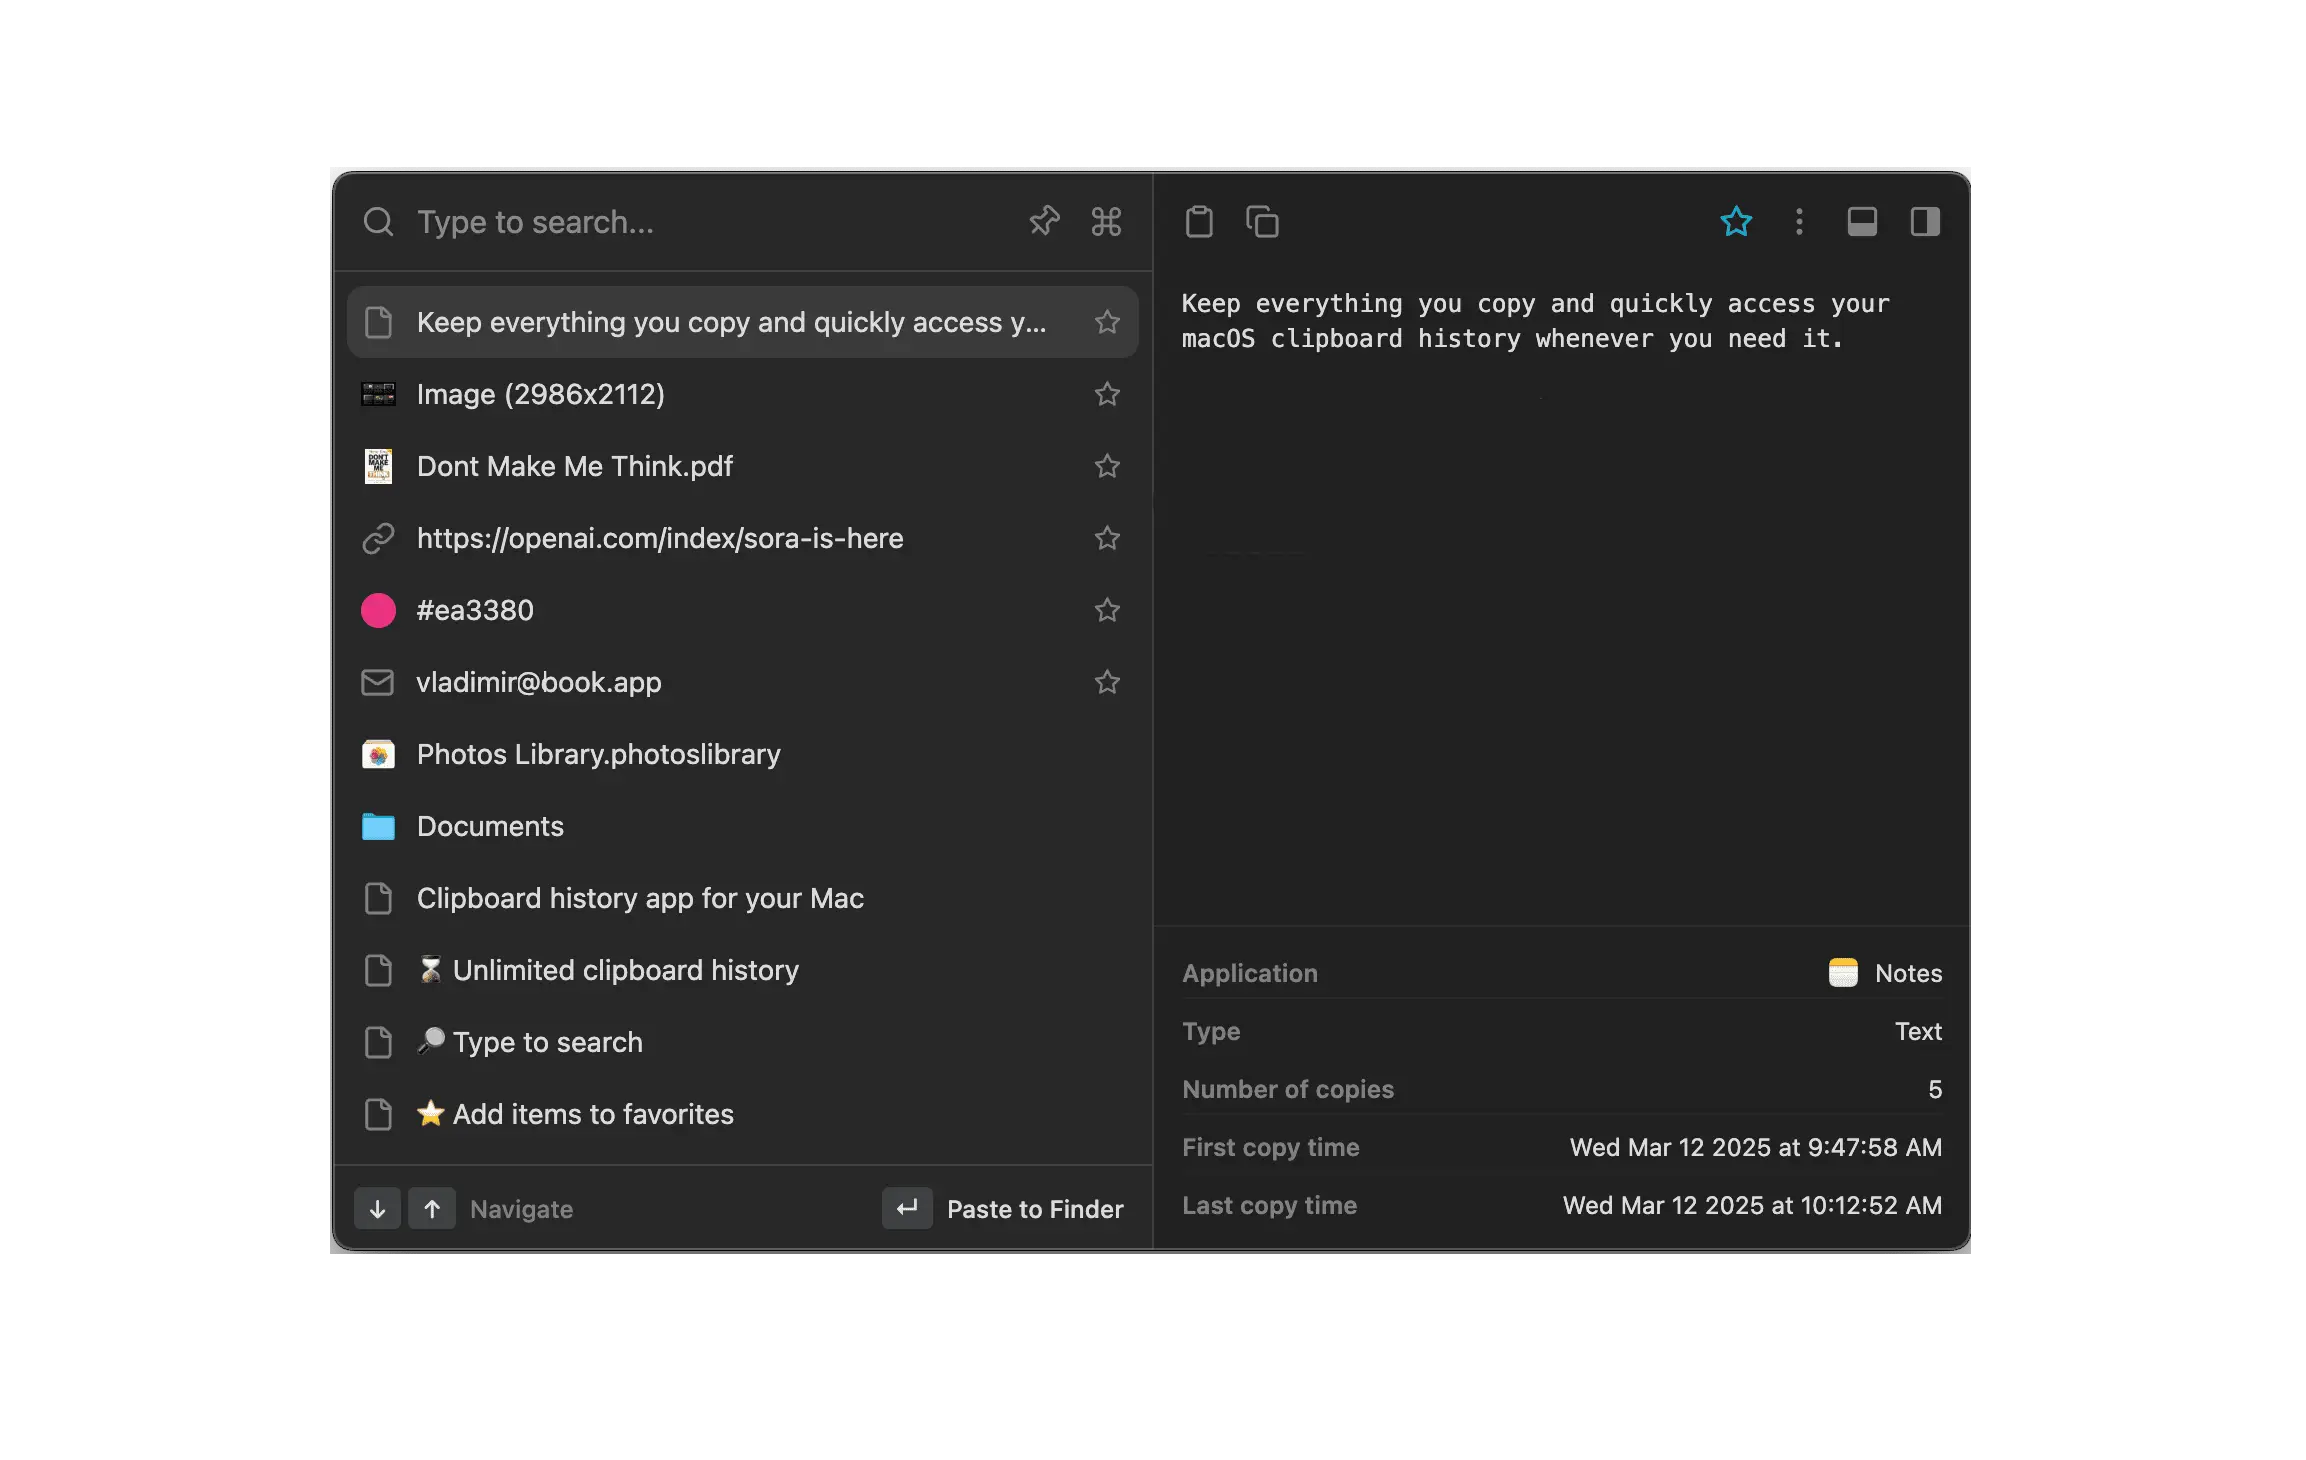Select the #ea3380 pink color swatch

[x=475, y=610]
